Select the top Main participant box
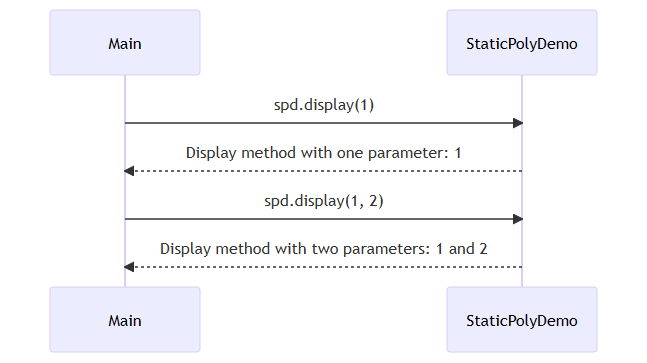Screen dimensions: 647x363 pyautogui.click(x=125, y=42)
